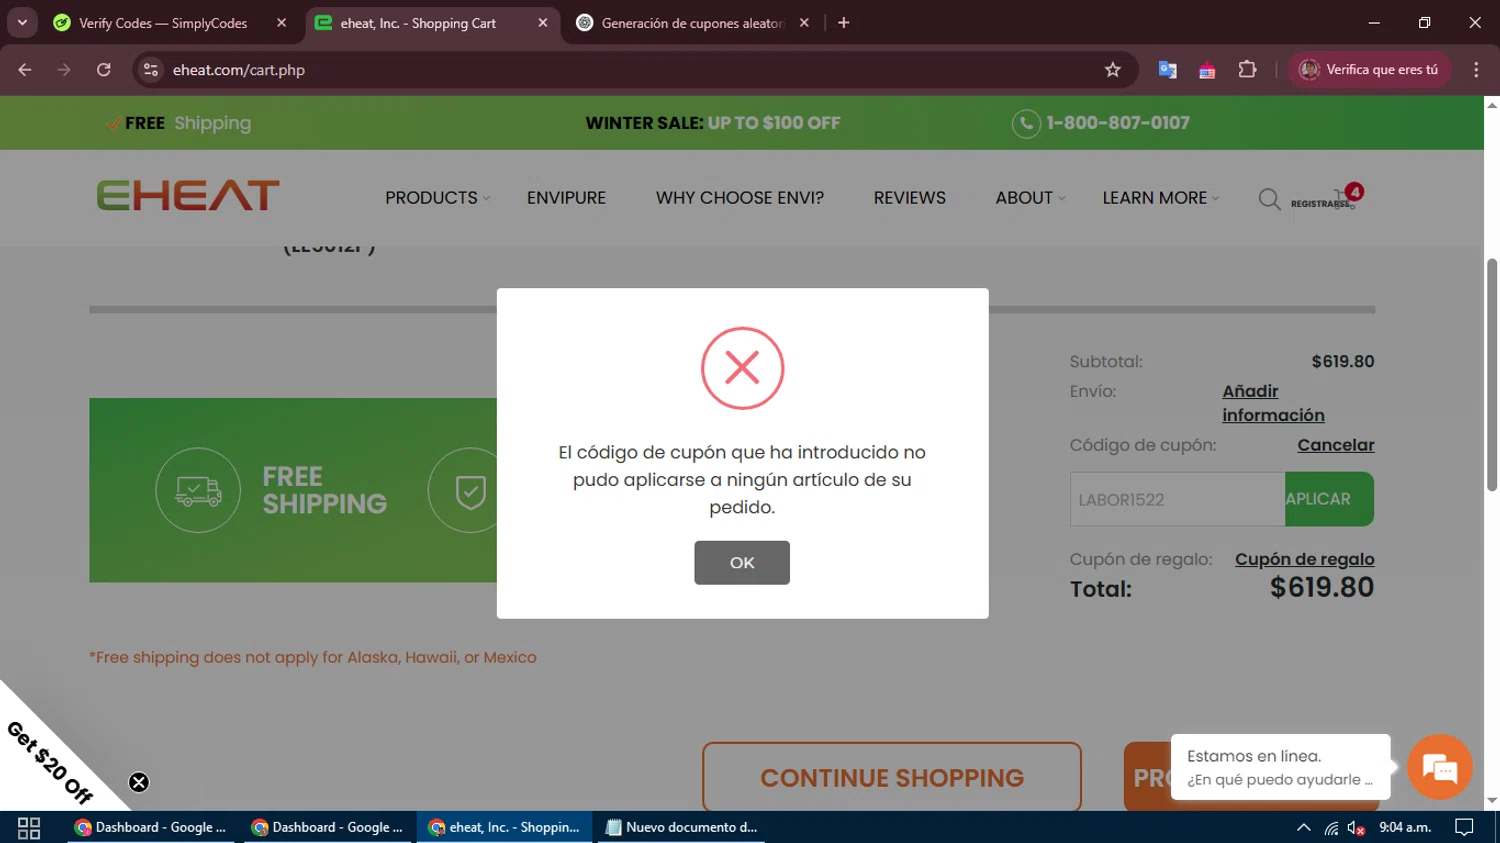Viewport: 1500px width, 843px height.
Task: Close the eheat Shopping Cart tab
Action: [x=543, y=23]
